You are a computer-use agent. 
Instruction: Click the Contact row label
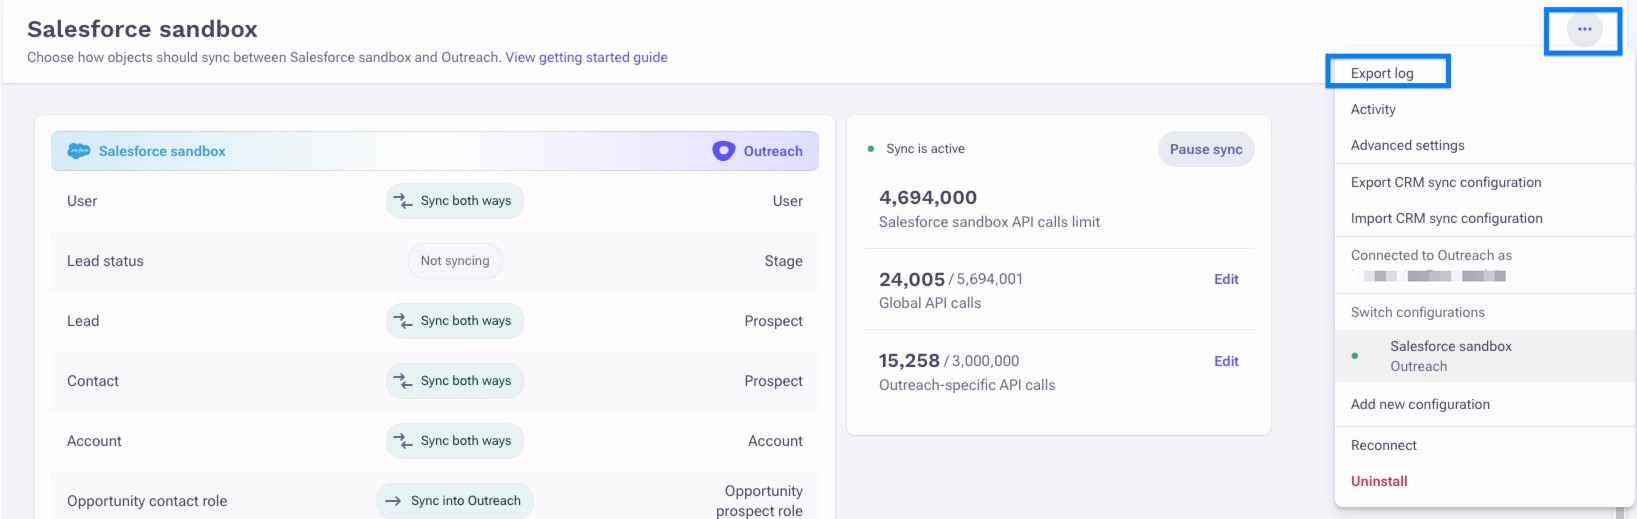(x=93, y=381)
